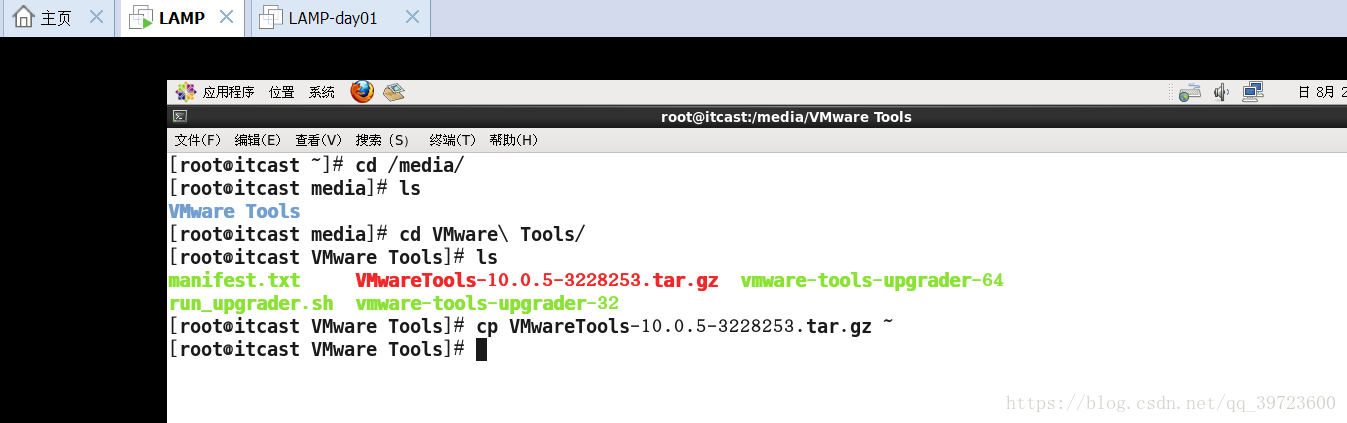Open the volume speaker tray icon
1347x423 pixels.
[x=1220, y=92]
